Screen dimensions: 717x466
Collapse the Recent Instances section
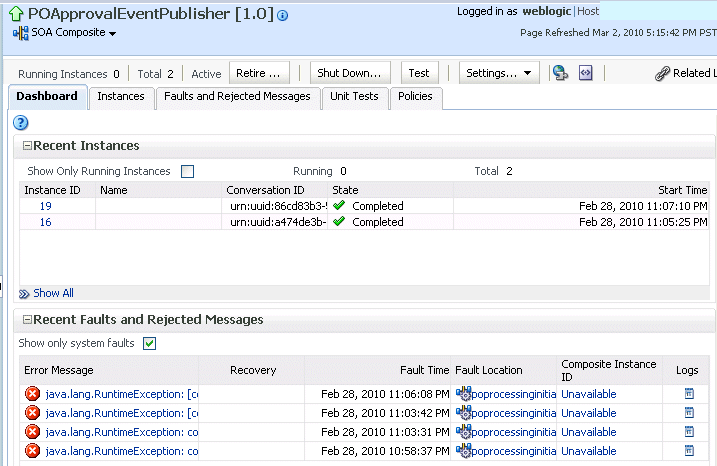point(27,146)
